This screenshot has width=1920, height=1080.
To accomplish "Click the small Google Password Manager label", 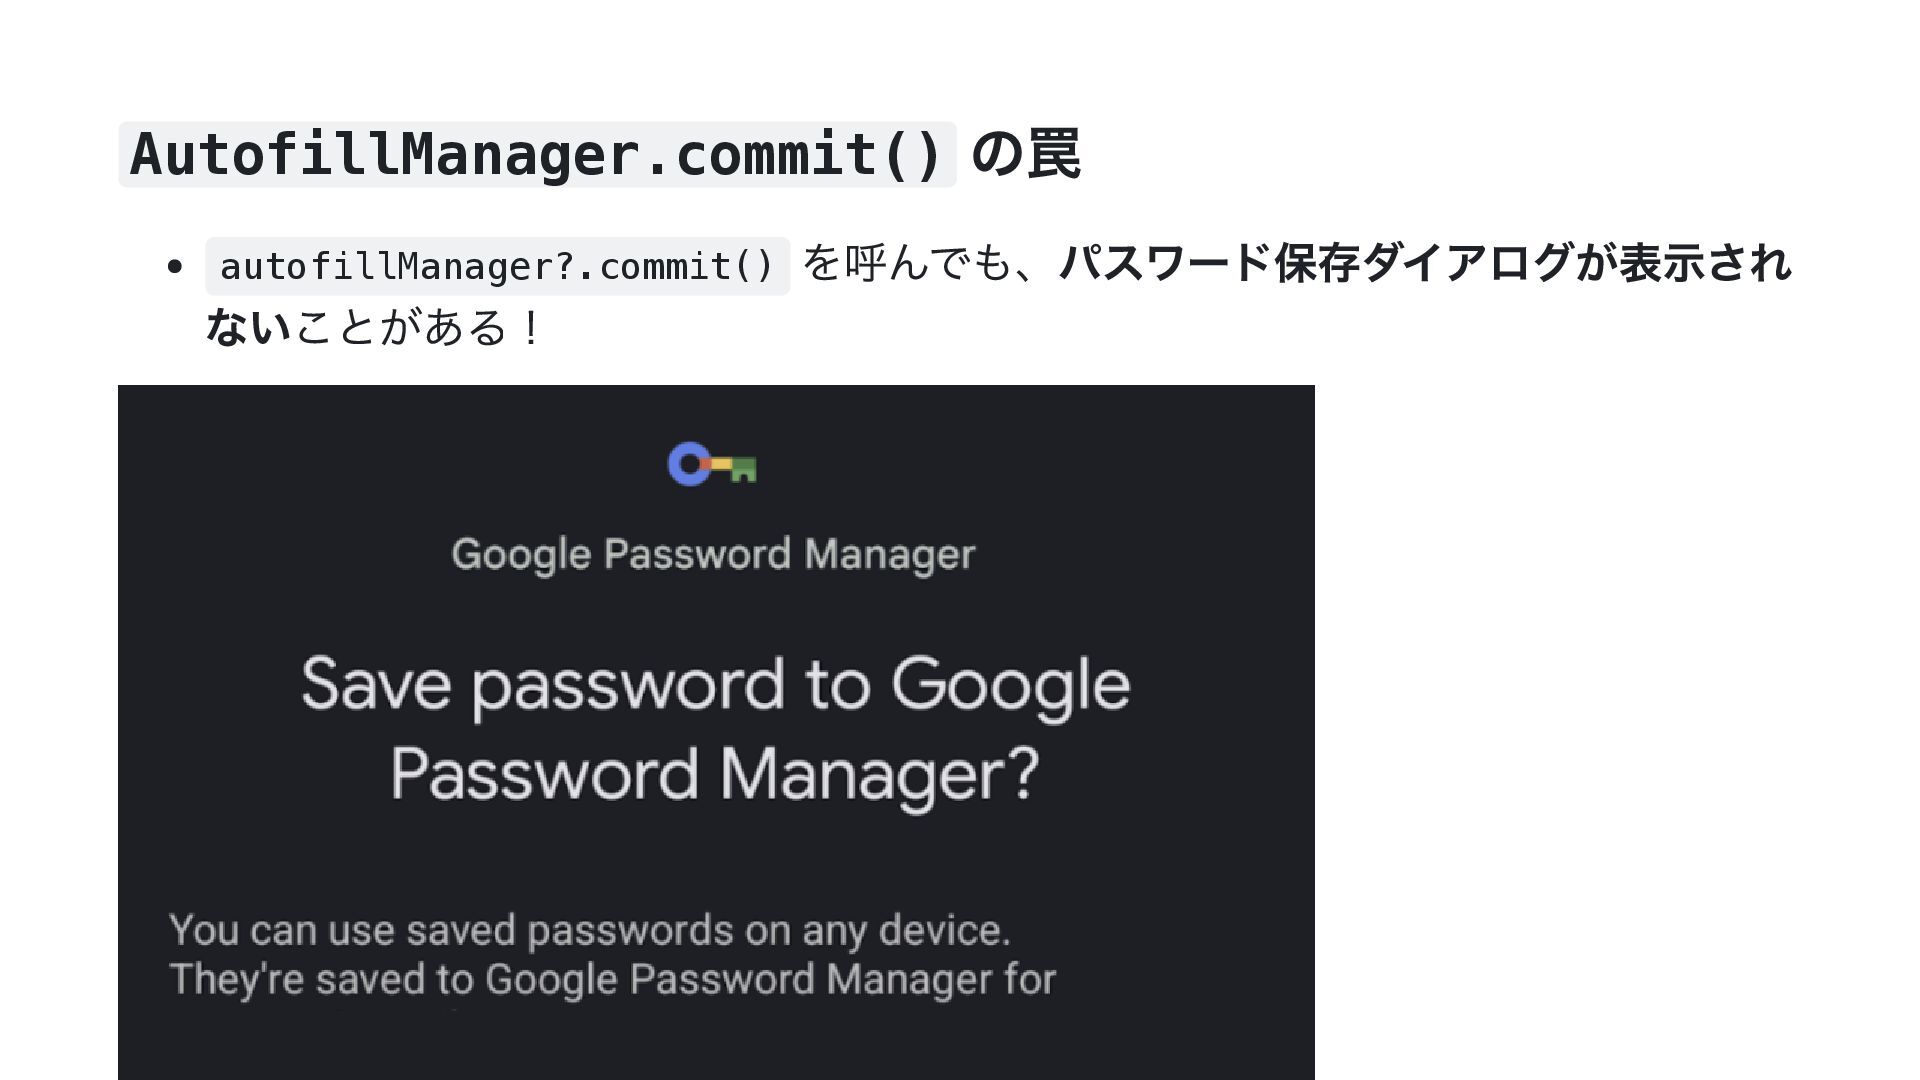I will click(713, 554).
